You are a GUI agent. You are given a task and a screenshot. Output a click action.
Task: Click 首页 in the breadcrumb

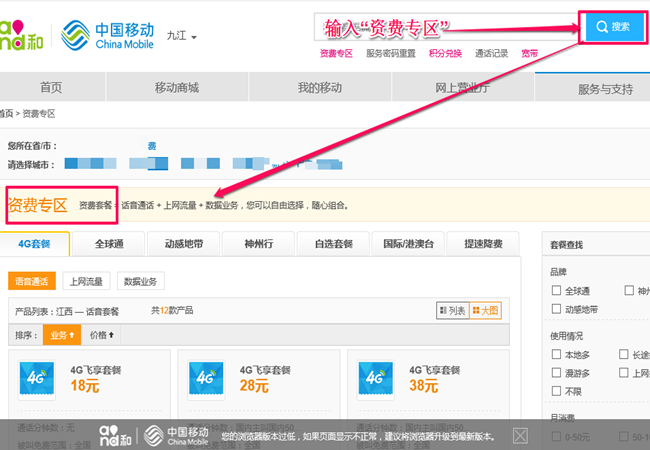6,114
